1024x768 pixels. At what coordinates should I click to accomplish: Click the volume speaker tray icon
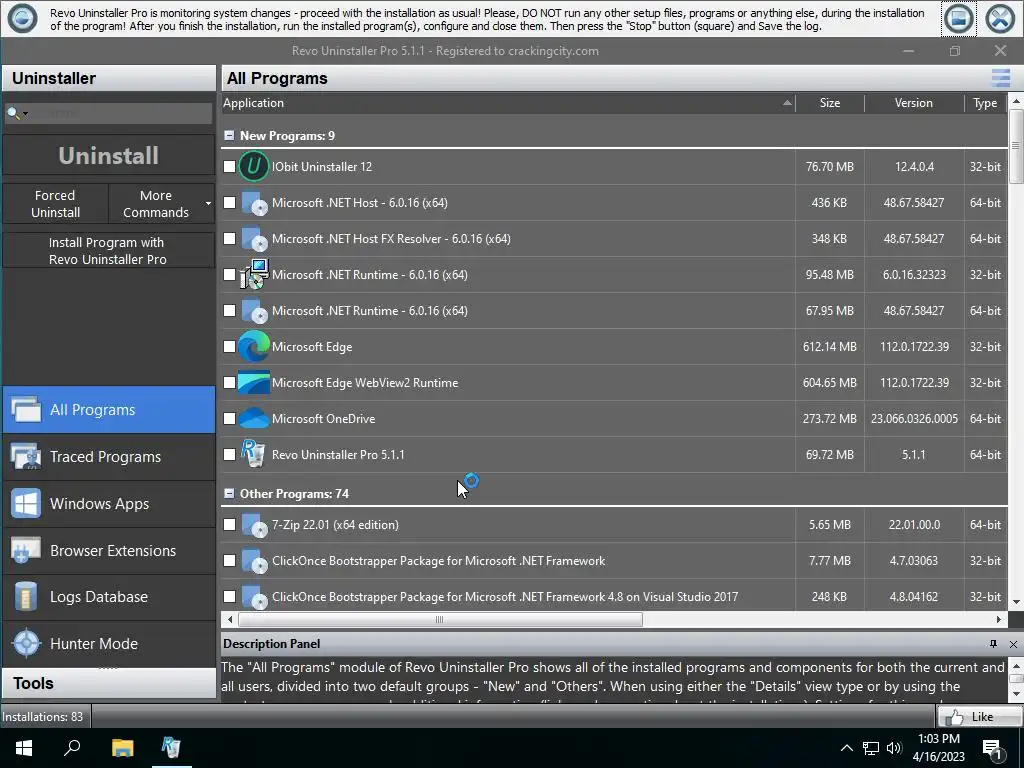pos(894,748)
